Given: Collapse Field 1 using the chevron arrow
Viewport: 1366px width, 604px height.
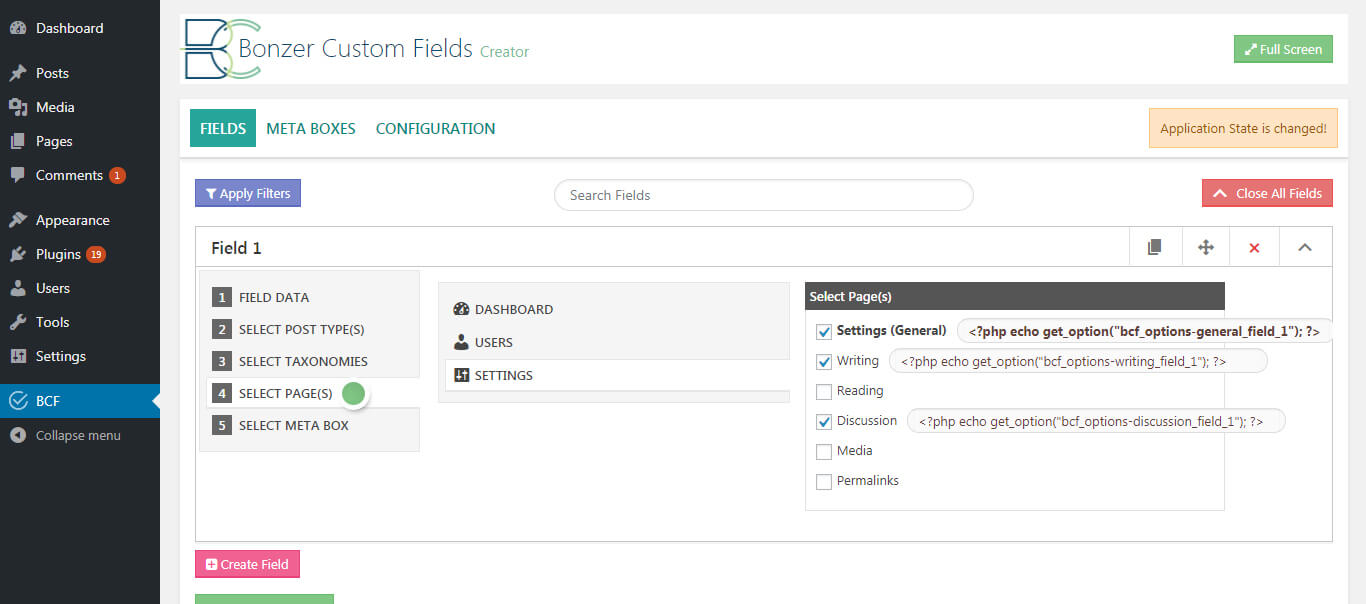Looking at the screenshot, I should click(x=1305, y=247).
